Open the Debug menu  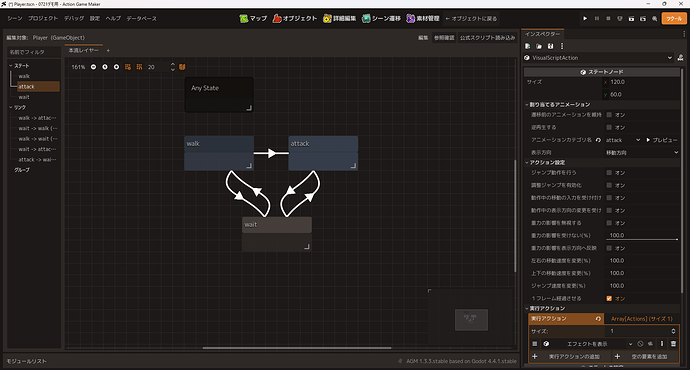(x=74, y=18)
